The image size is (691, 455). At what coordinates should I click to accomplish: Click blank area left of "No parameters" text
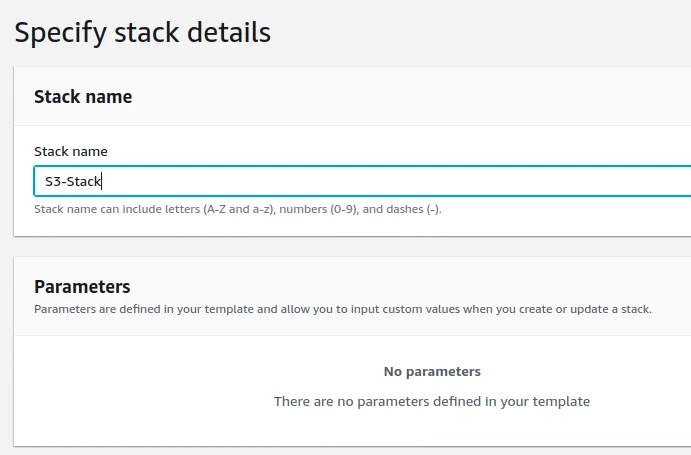click(x=200, y=371)
